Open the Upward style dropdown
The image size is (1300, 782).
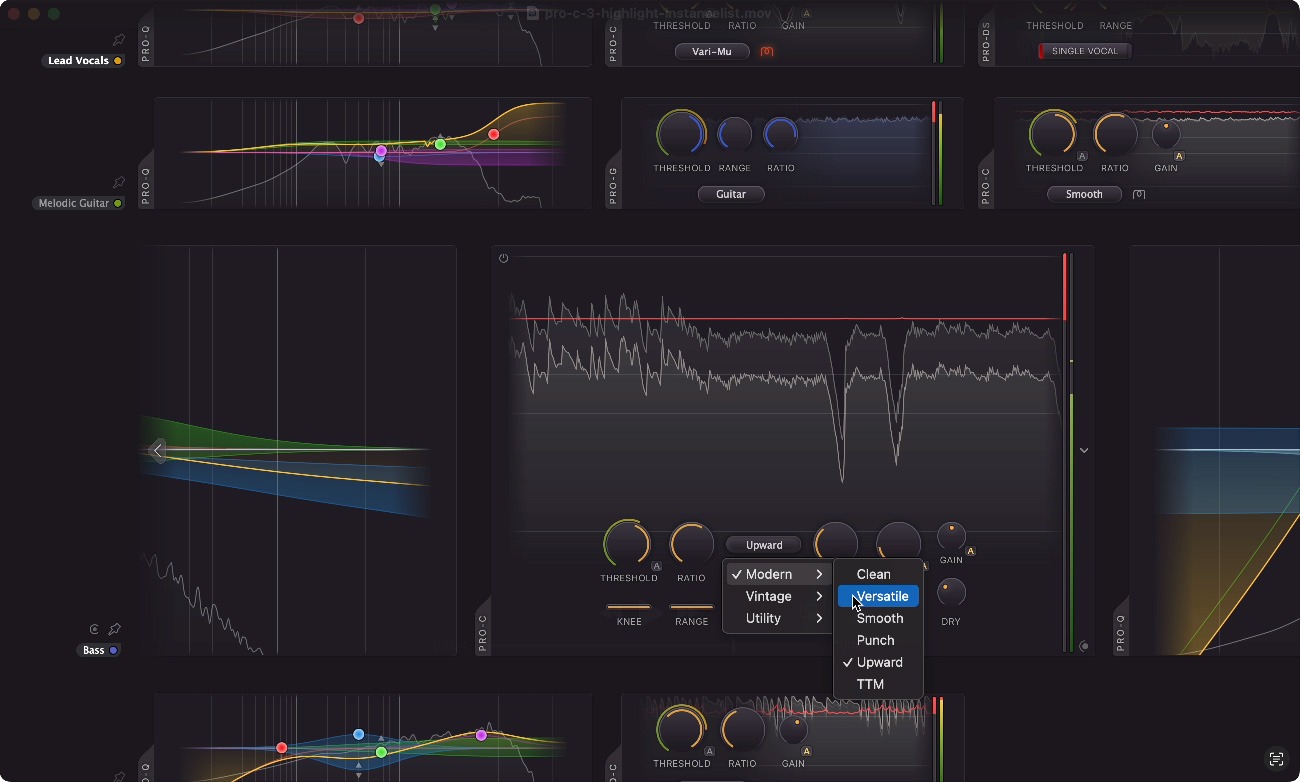tap(764, 545)
